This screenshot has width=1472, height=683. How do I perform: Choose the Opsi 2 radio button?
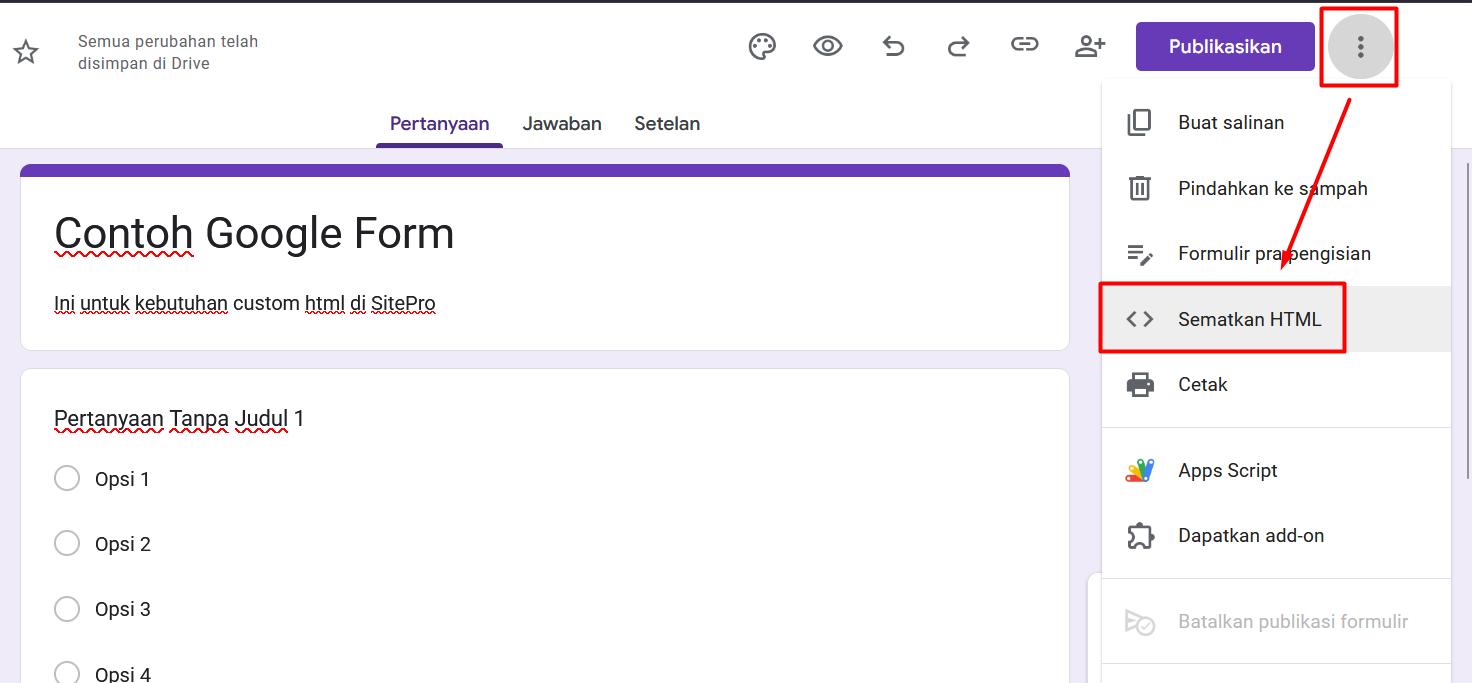67,544
